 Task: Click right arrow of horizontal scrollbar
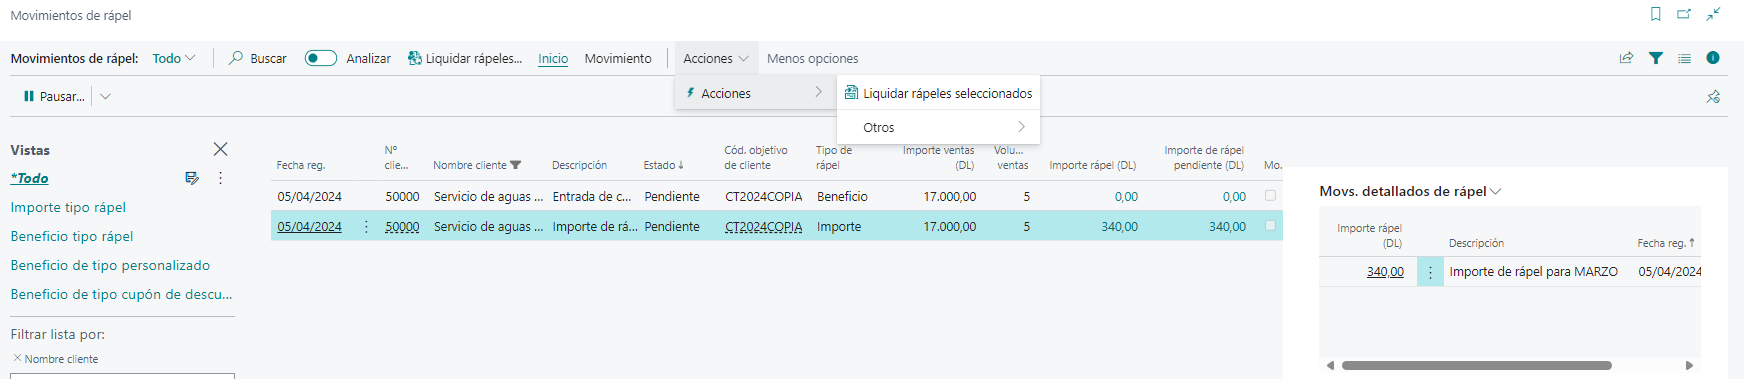pyautogui.click(x=1689, y=365)
